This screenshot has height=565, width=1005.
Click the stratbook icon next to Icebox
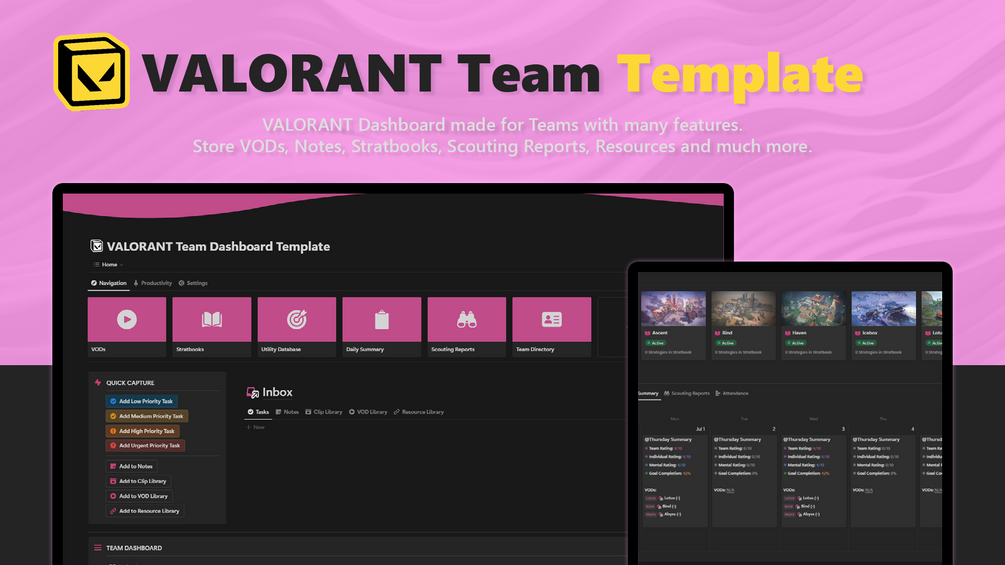pos(858,333)
